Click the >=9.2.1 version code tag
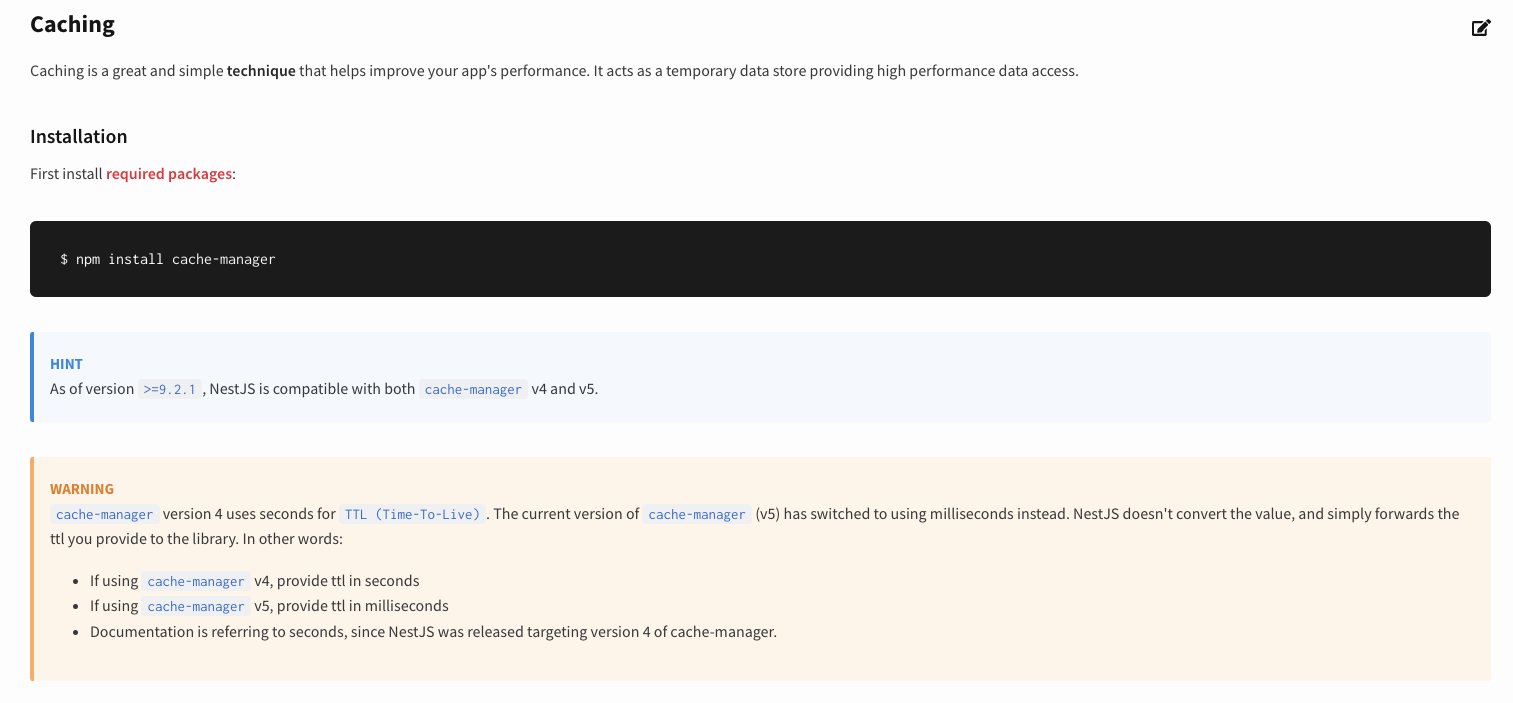Image resolution: width=1513 pixels, height=703 pixels. (x=171, y=389)
